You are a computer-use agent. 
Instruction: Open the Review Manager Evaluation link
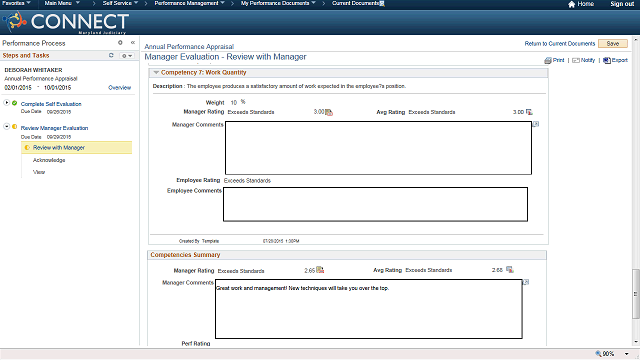point(54,128)
